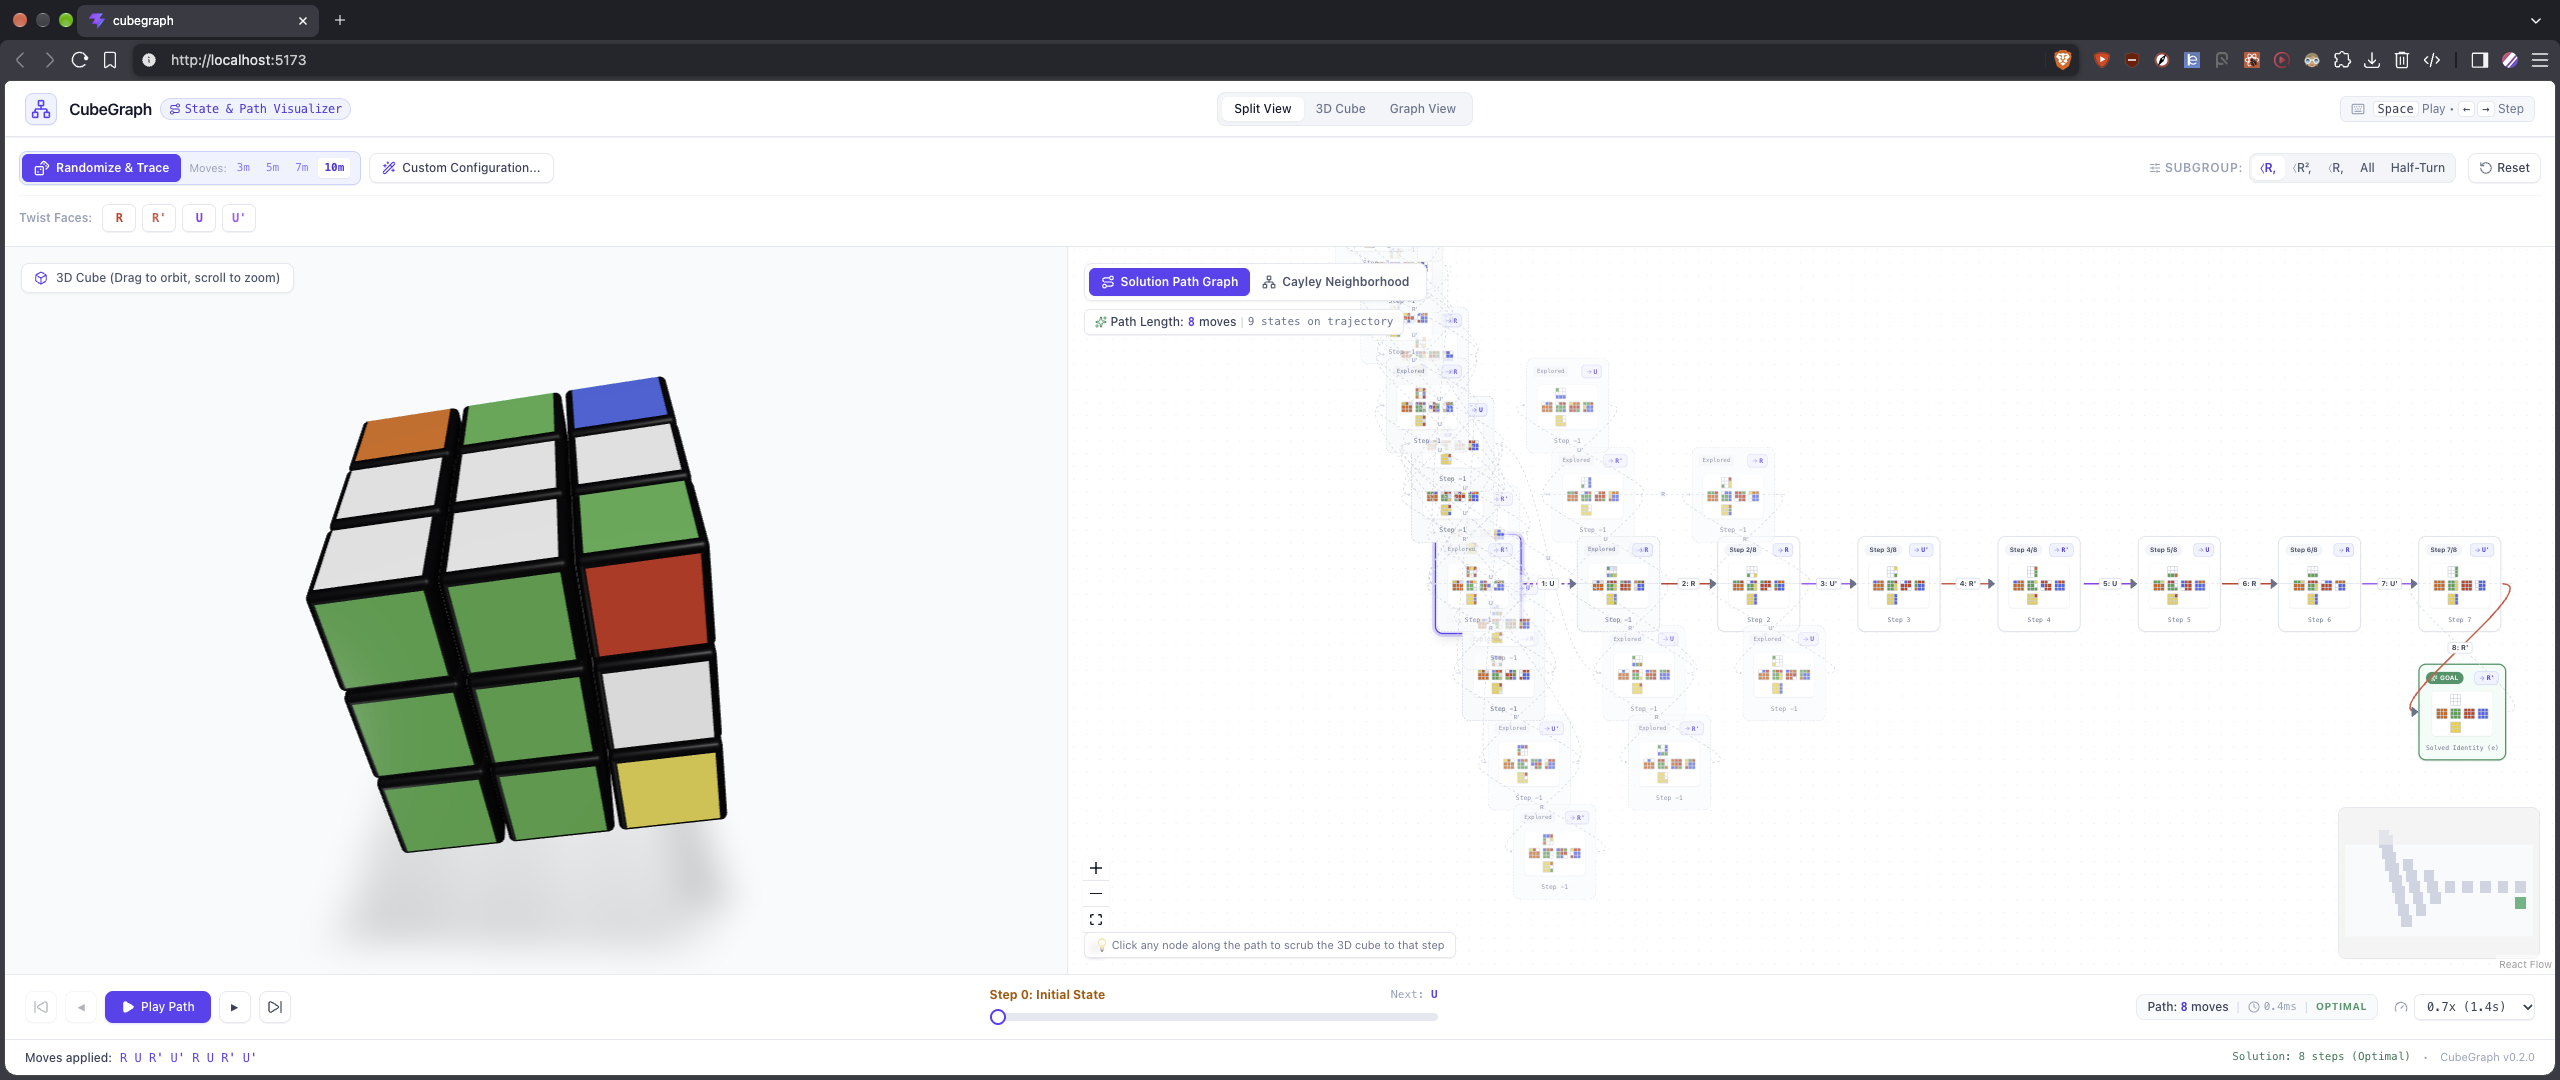Select 10m moves option
Screen dimensions: 2560x1080
334,168
